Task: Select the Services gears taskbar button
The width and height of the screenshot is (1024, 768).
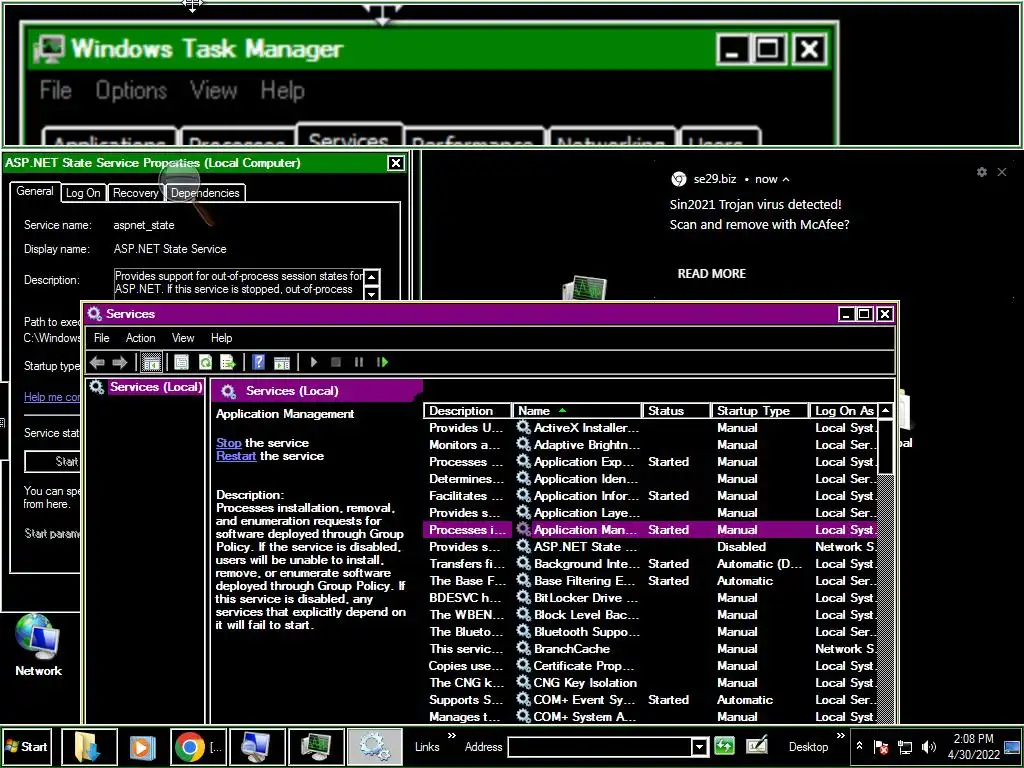Action: [x=375, y=747]
